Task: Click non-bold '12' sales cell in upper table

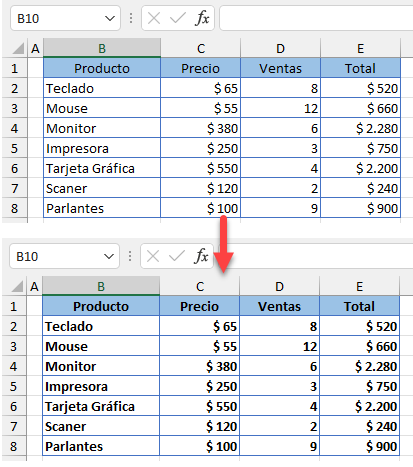Action: pos(281,108)
